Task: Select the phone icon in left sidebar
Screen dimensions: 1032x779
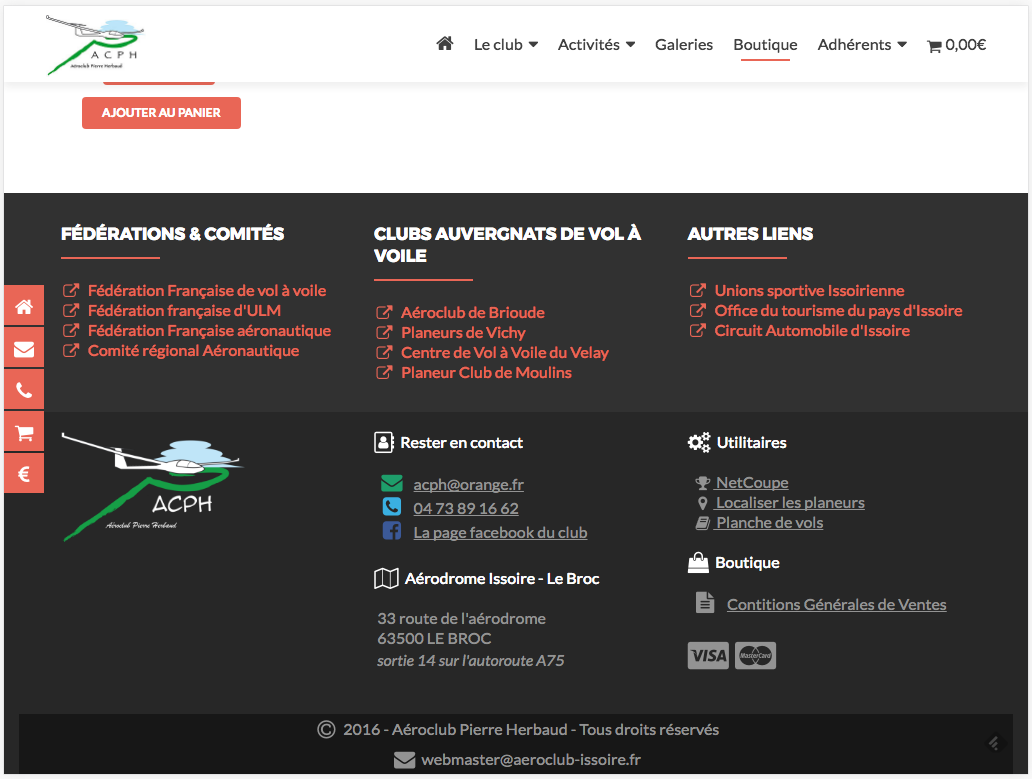Action: click(24, 391)
